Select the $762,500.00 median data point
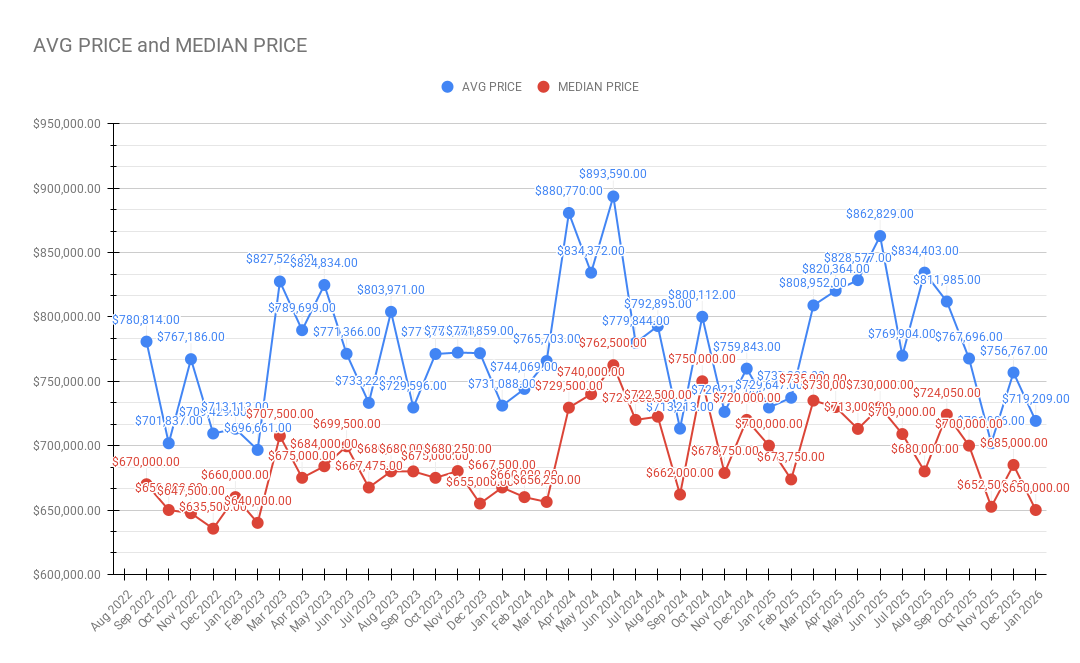 [x=613, y=365]
